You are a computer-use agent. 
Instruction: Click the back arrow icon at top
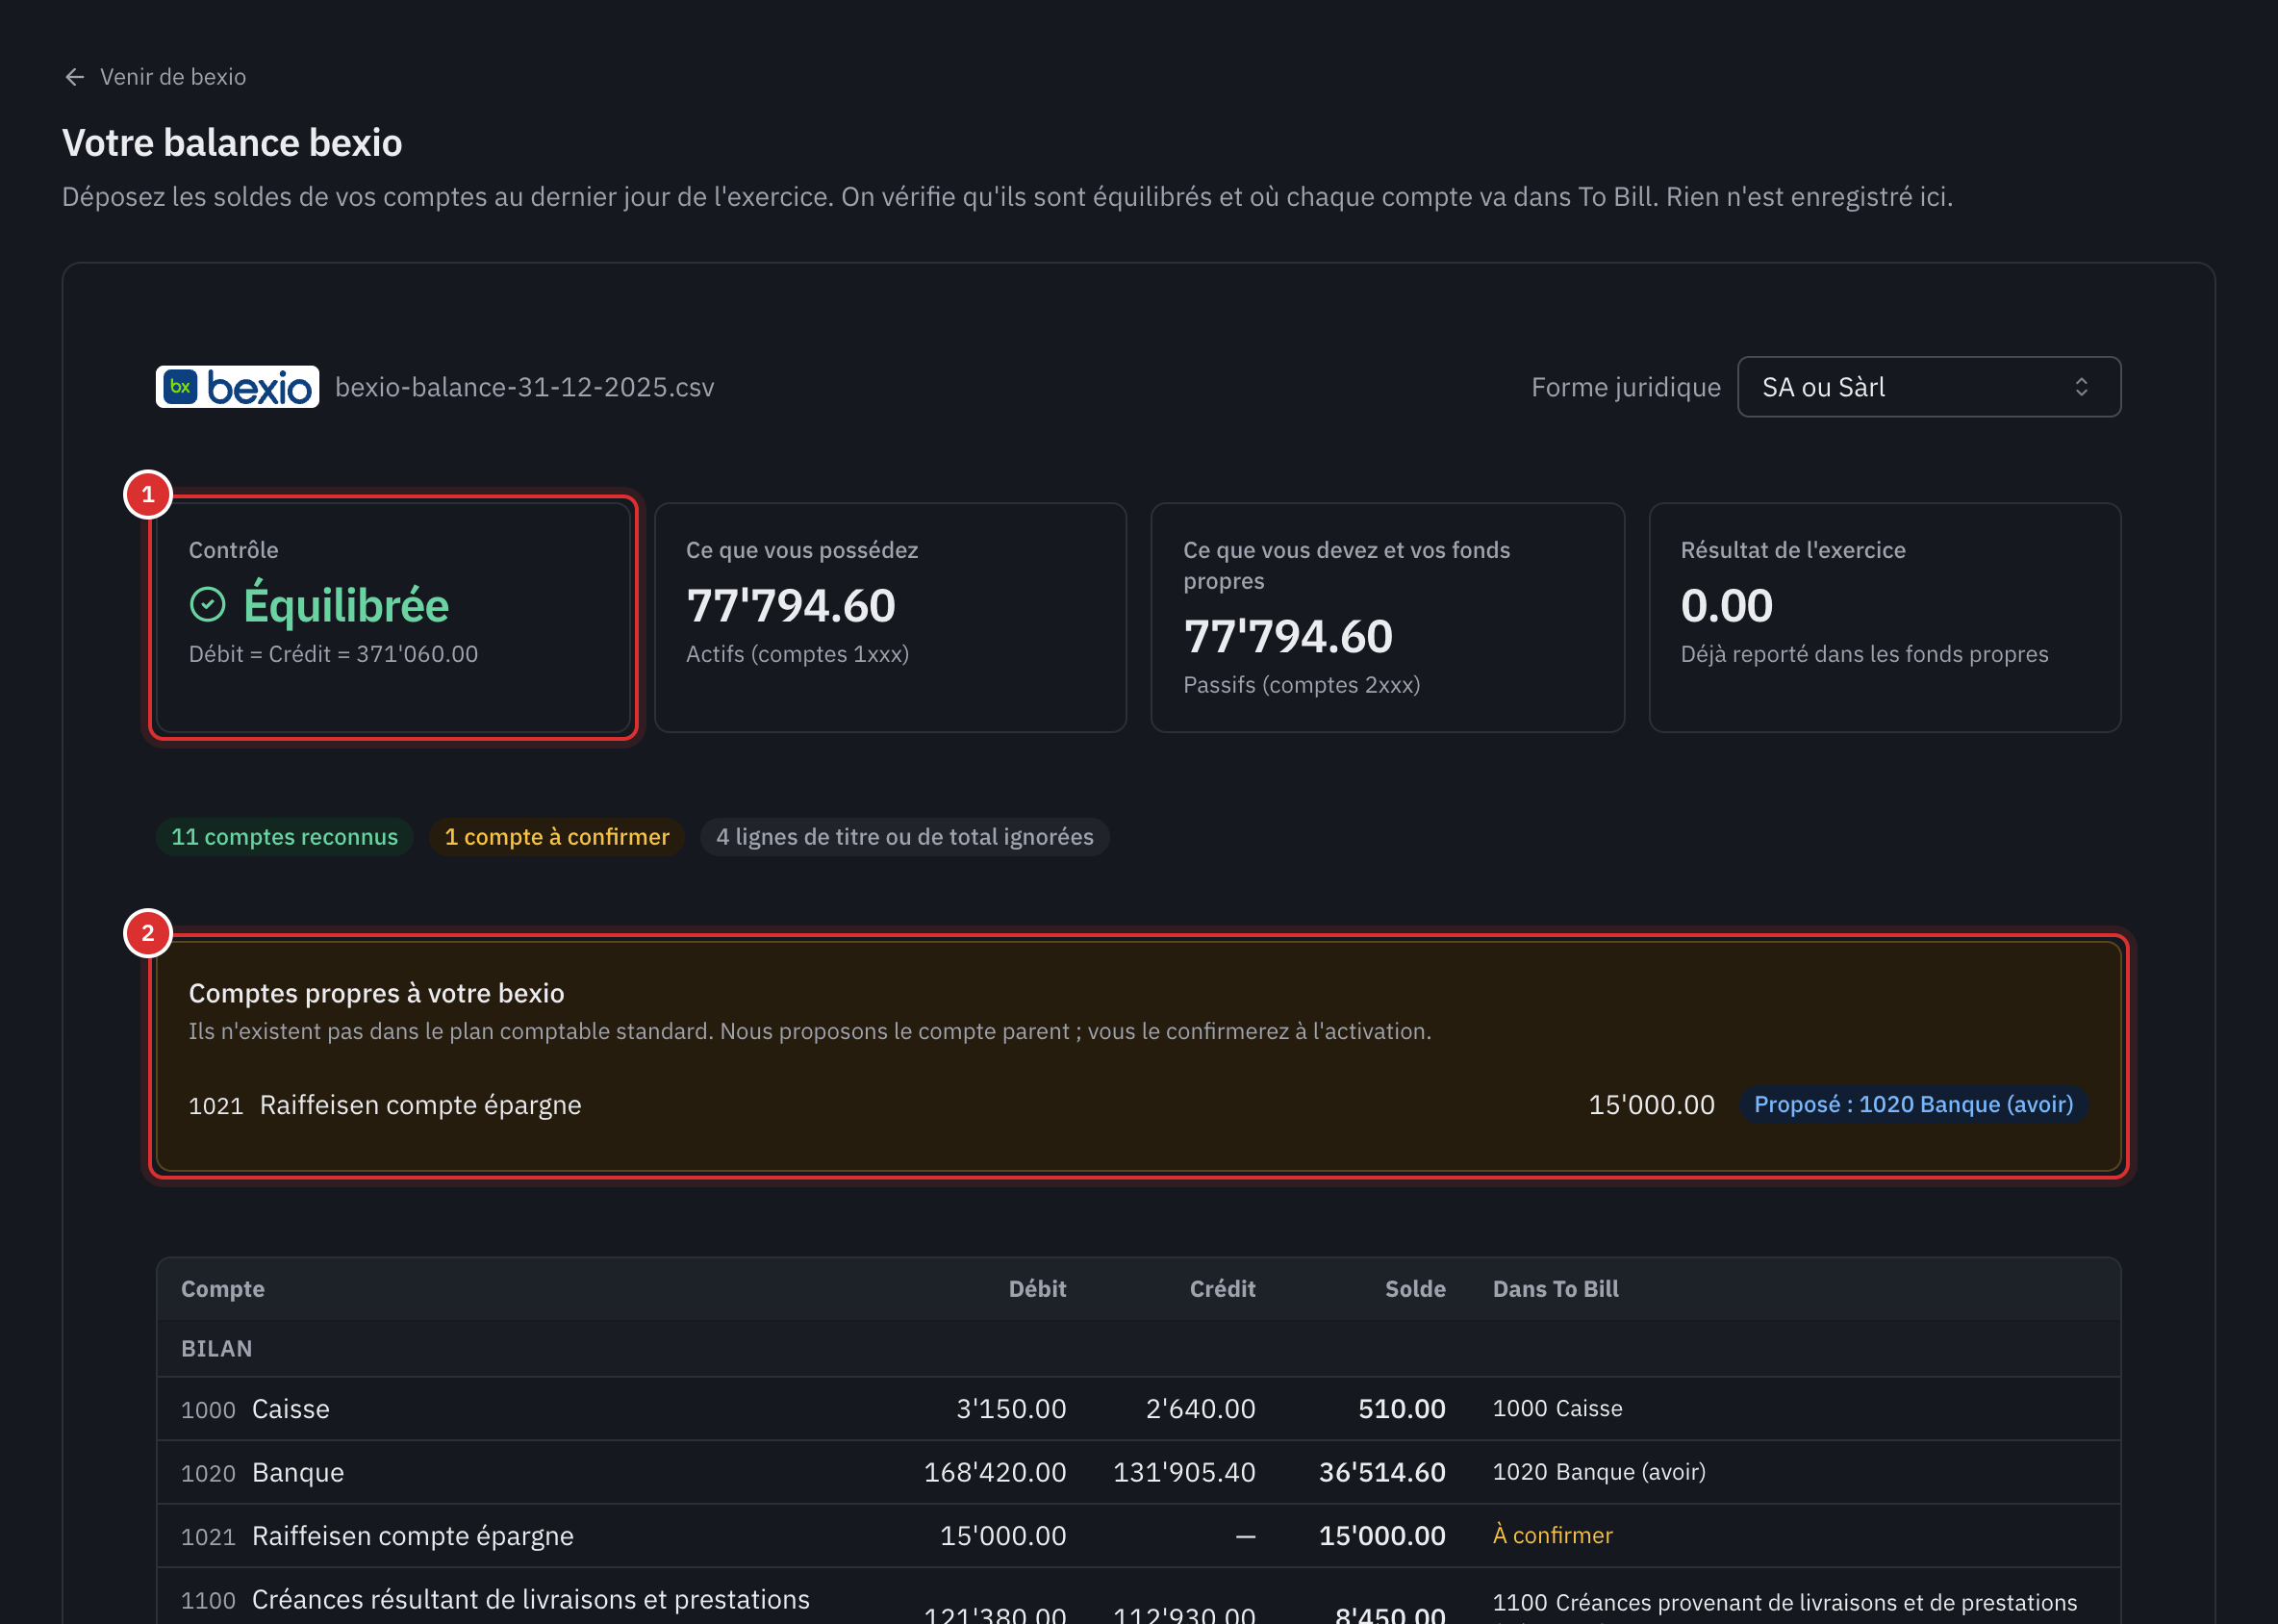click(74, 77)
